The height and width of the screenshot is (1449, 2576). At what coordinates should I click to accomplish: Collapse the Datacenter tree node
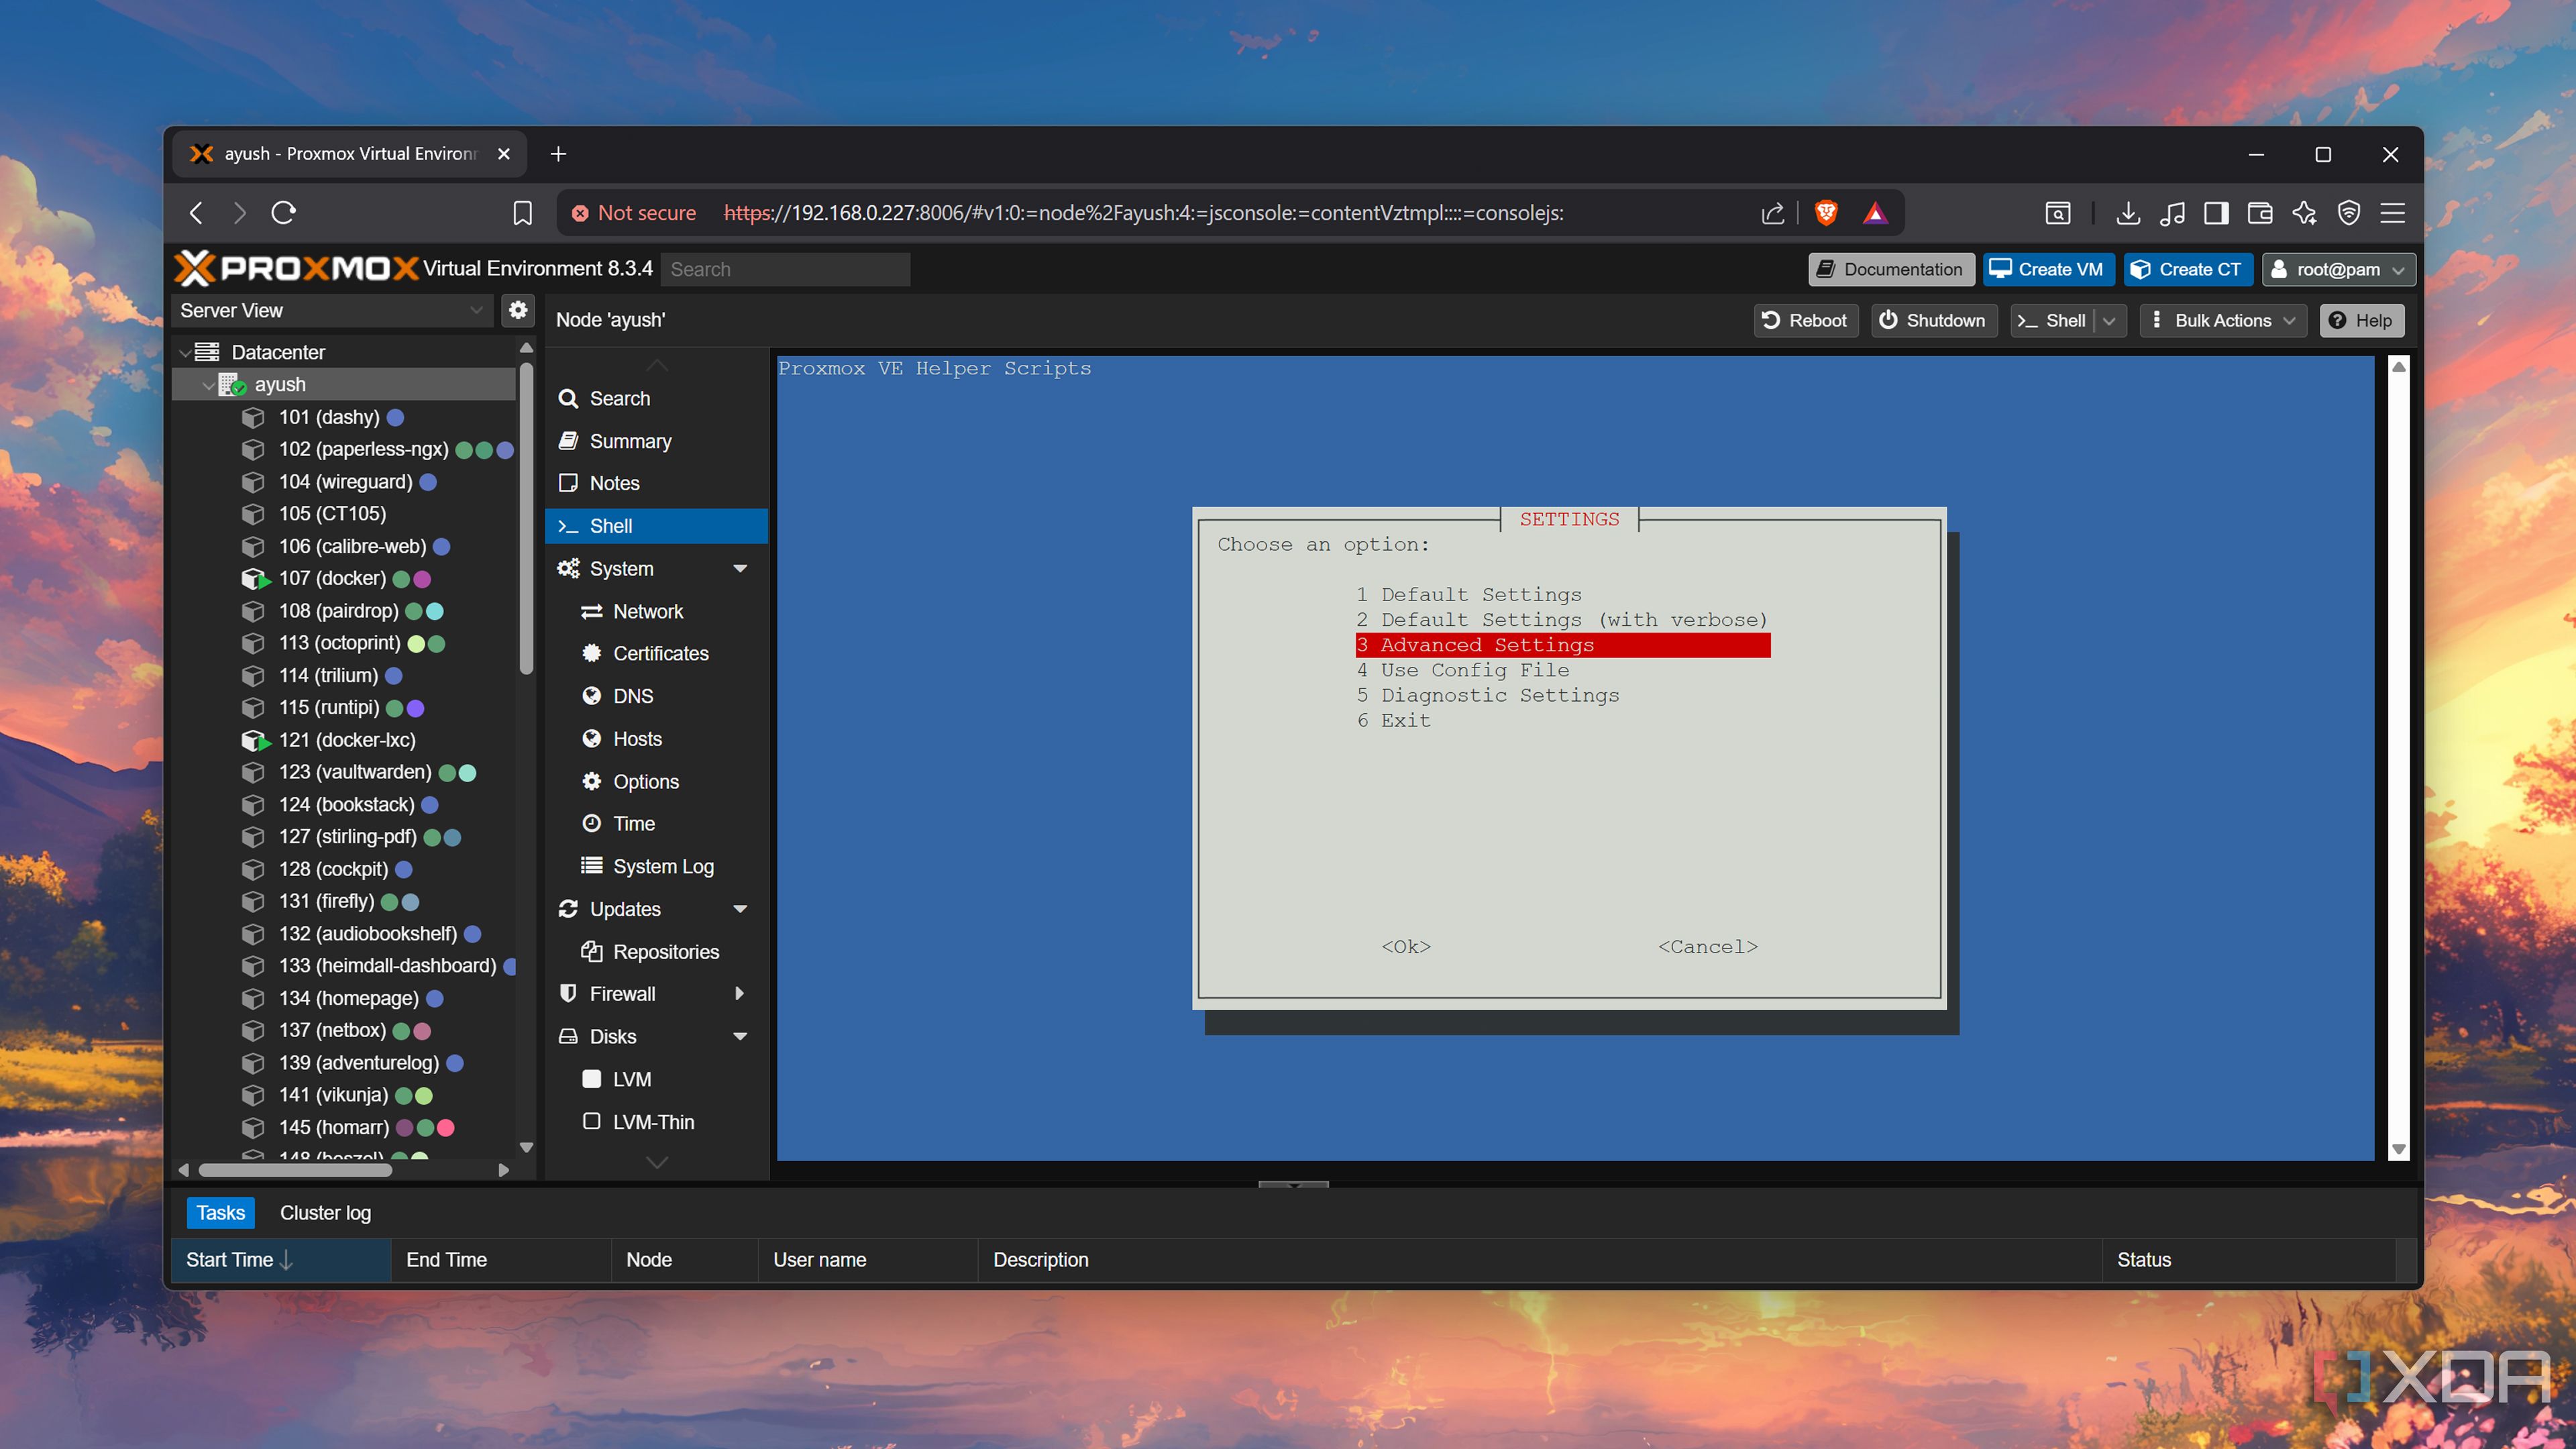coord(186,352)
